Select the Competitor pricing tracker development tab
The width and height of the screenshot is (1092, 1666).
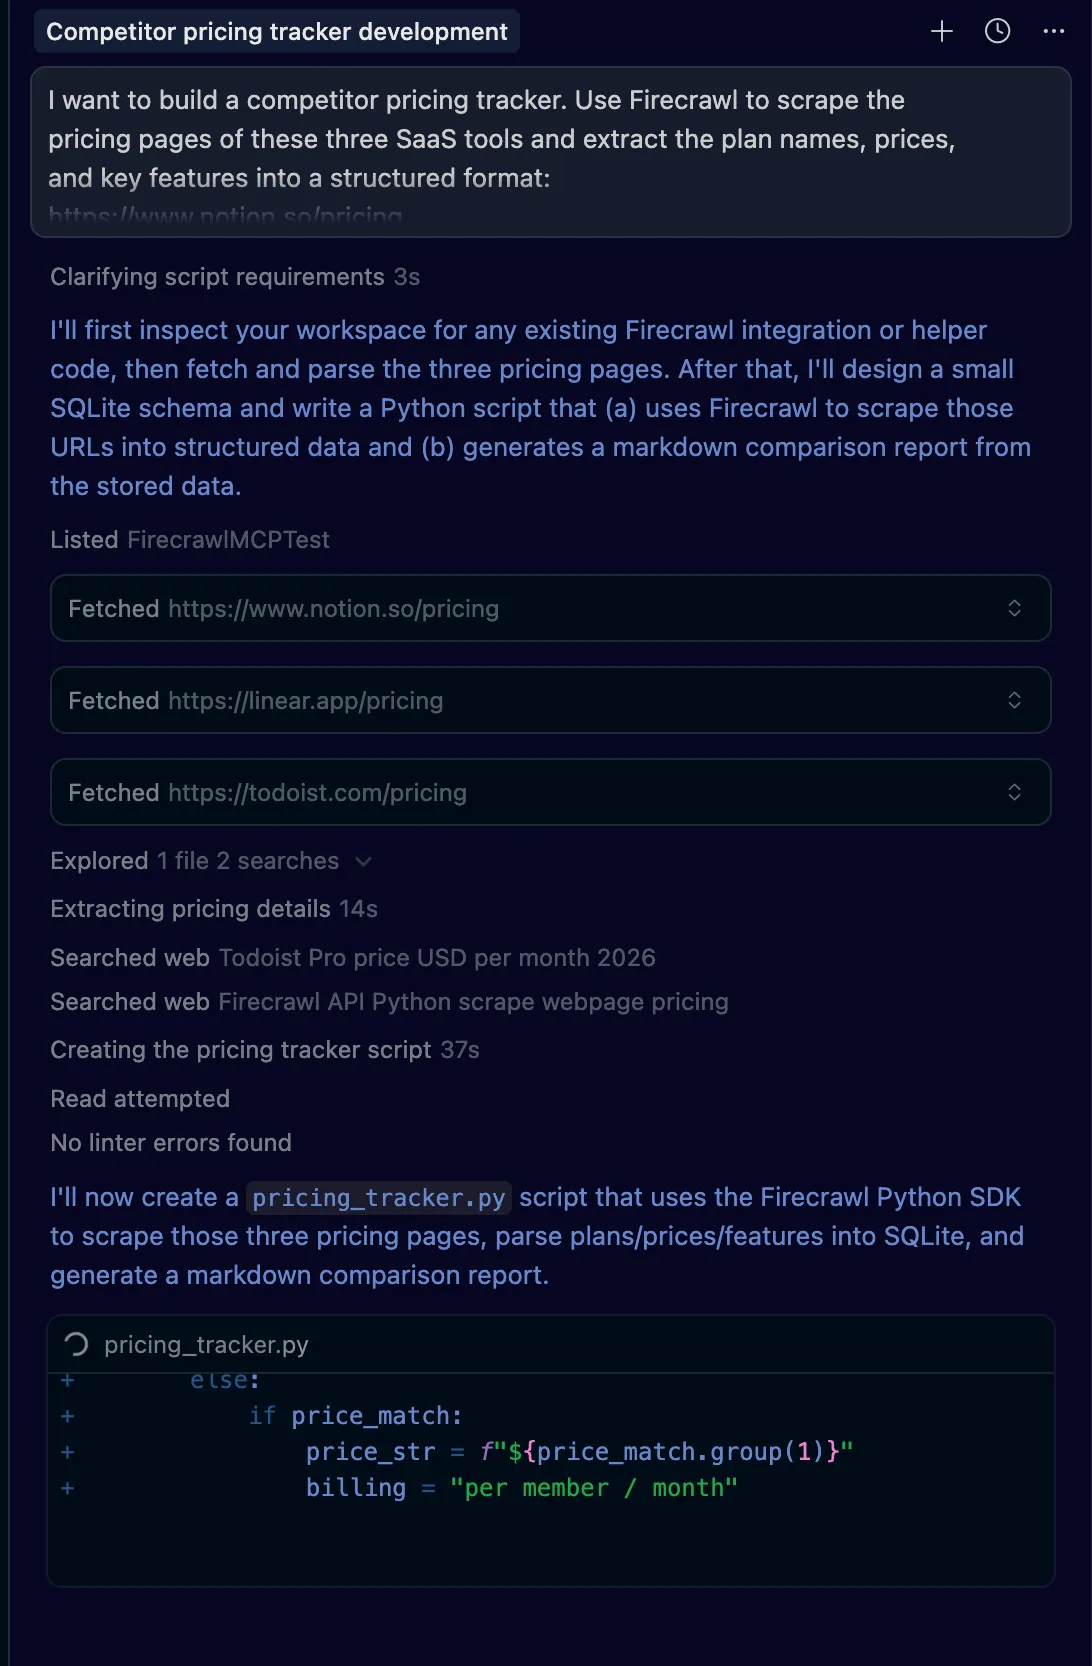[277, 32]
